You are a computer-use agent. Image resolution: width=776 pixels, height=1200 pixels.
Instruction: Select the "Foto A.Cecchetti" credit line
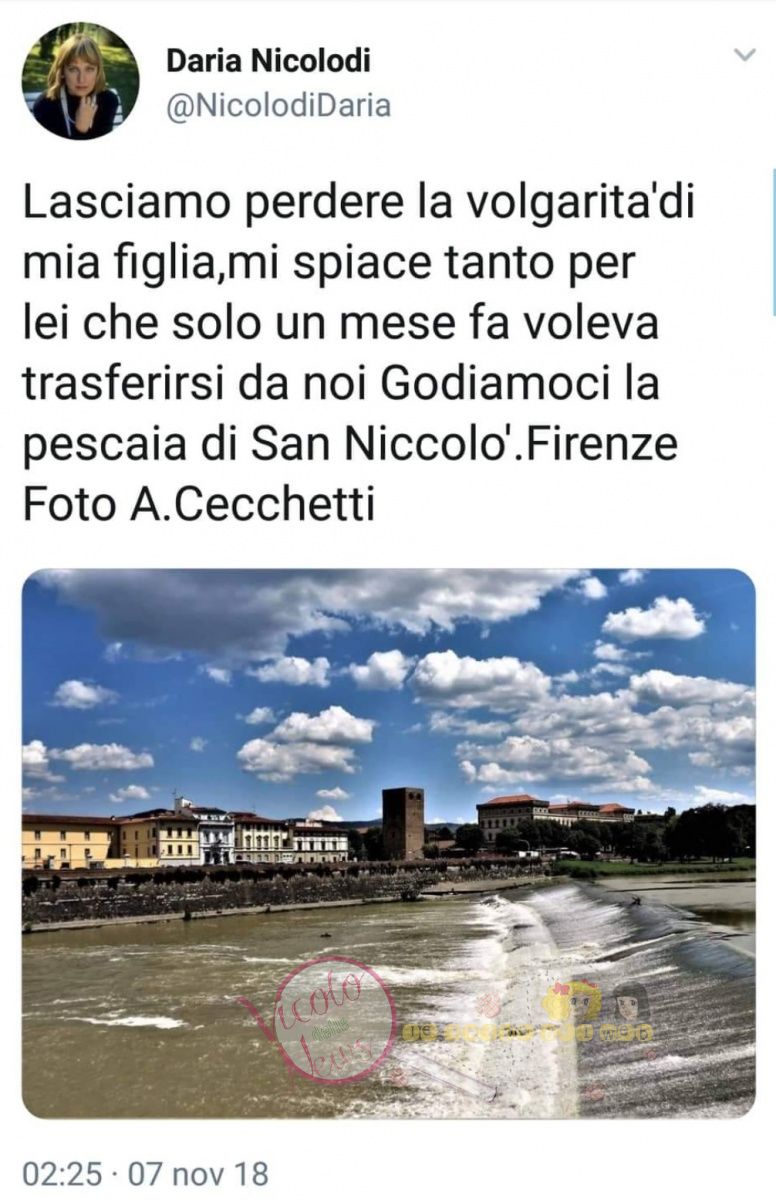coord(199,504)
